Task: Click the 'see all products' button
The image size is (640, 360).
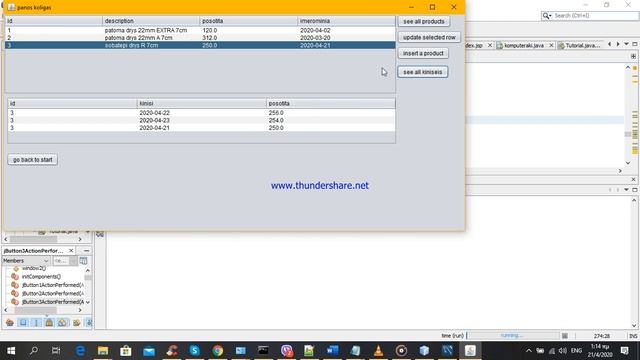Action: pyautogui.click(x=424, y=21)
